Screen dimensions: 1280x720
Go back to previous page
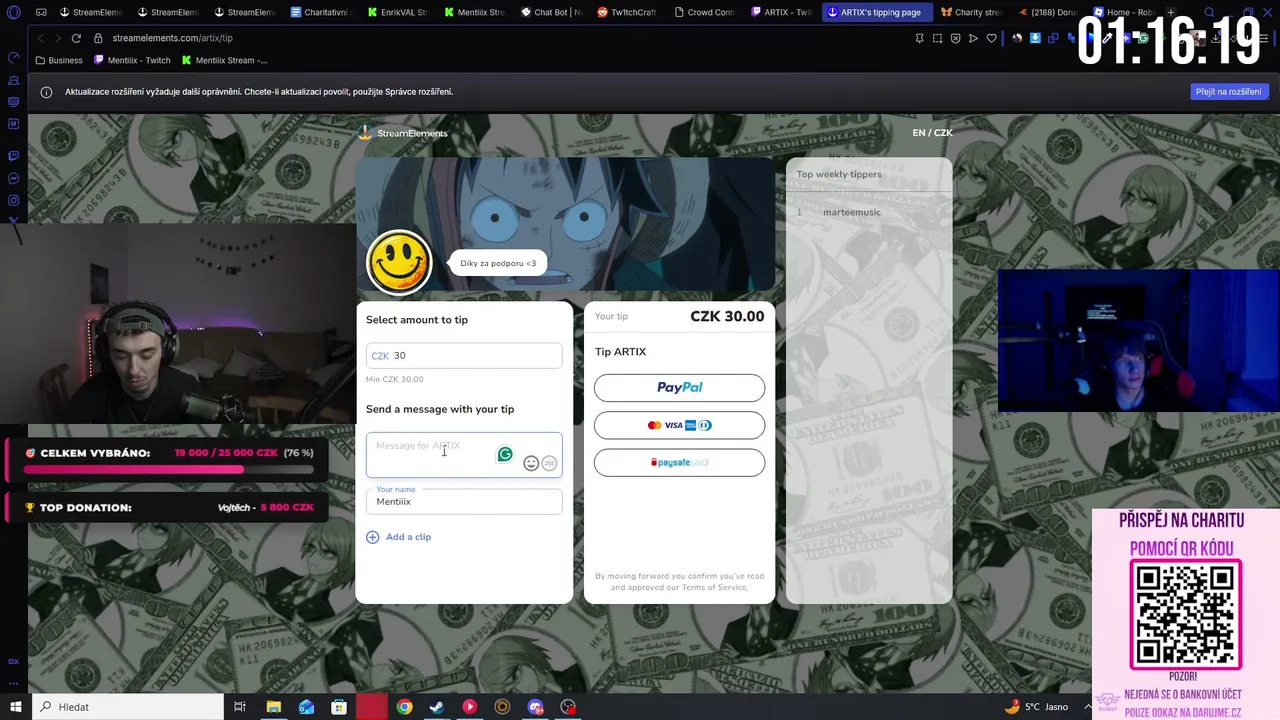point(40,38)
